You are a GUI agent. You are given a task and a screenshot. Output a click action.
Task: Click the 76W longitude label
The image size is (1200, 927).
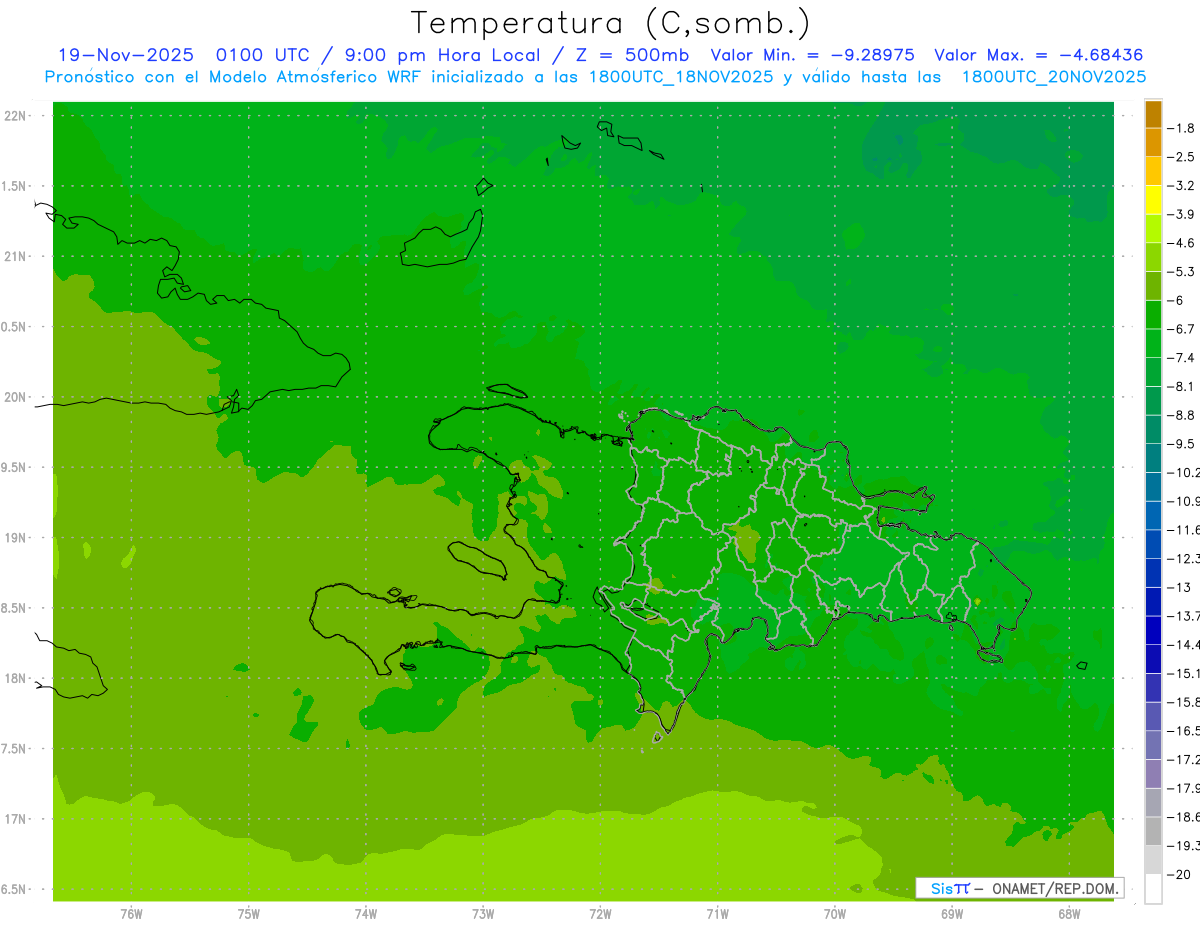pos(131,914)
